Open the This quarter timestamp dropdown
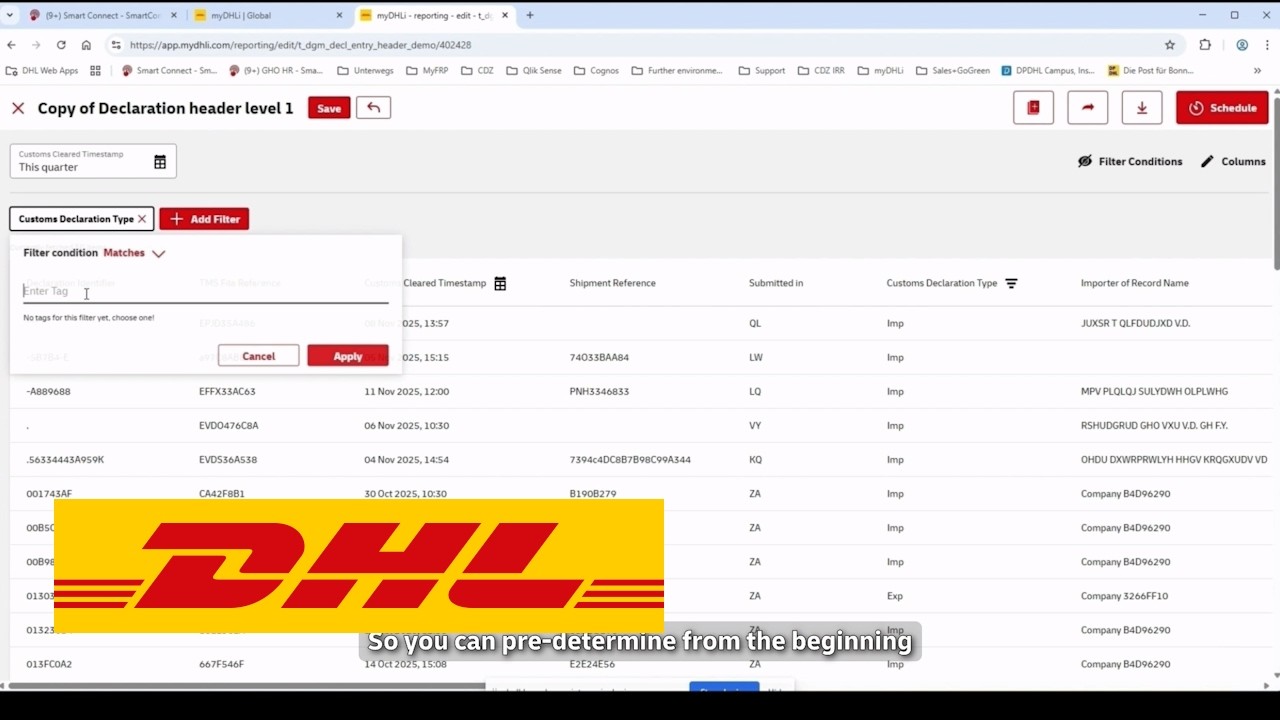 (93, 161)
